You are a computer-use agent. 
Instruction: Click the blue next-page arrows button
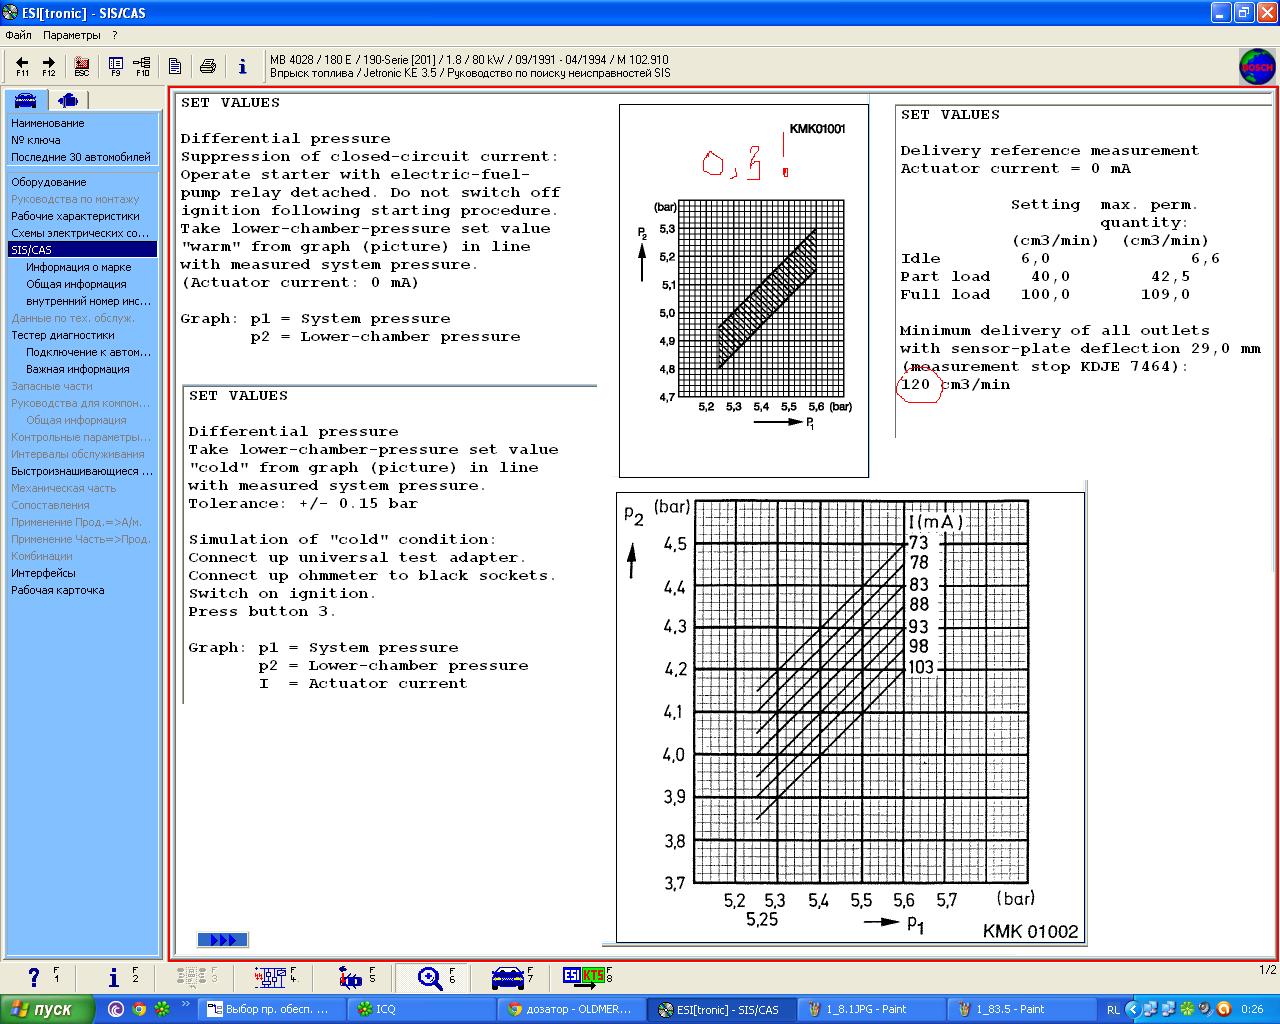point(222,940)
